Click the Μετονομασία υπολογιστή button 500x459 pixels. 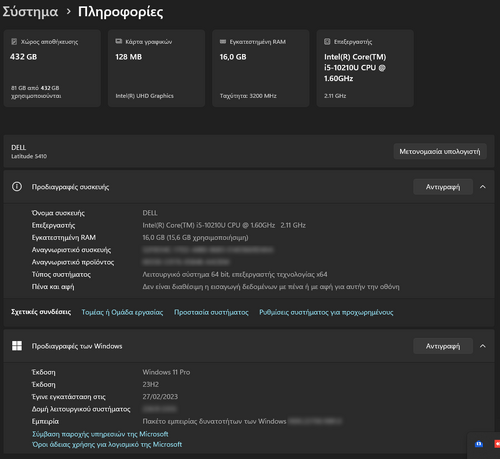point(440,151)
